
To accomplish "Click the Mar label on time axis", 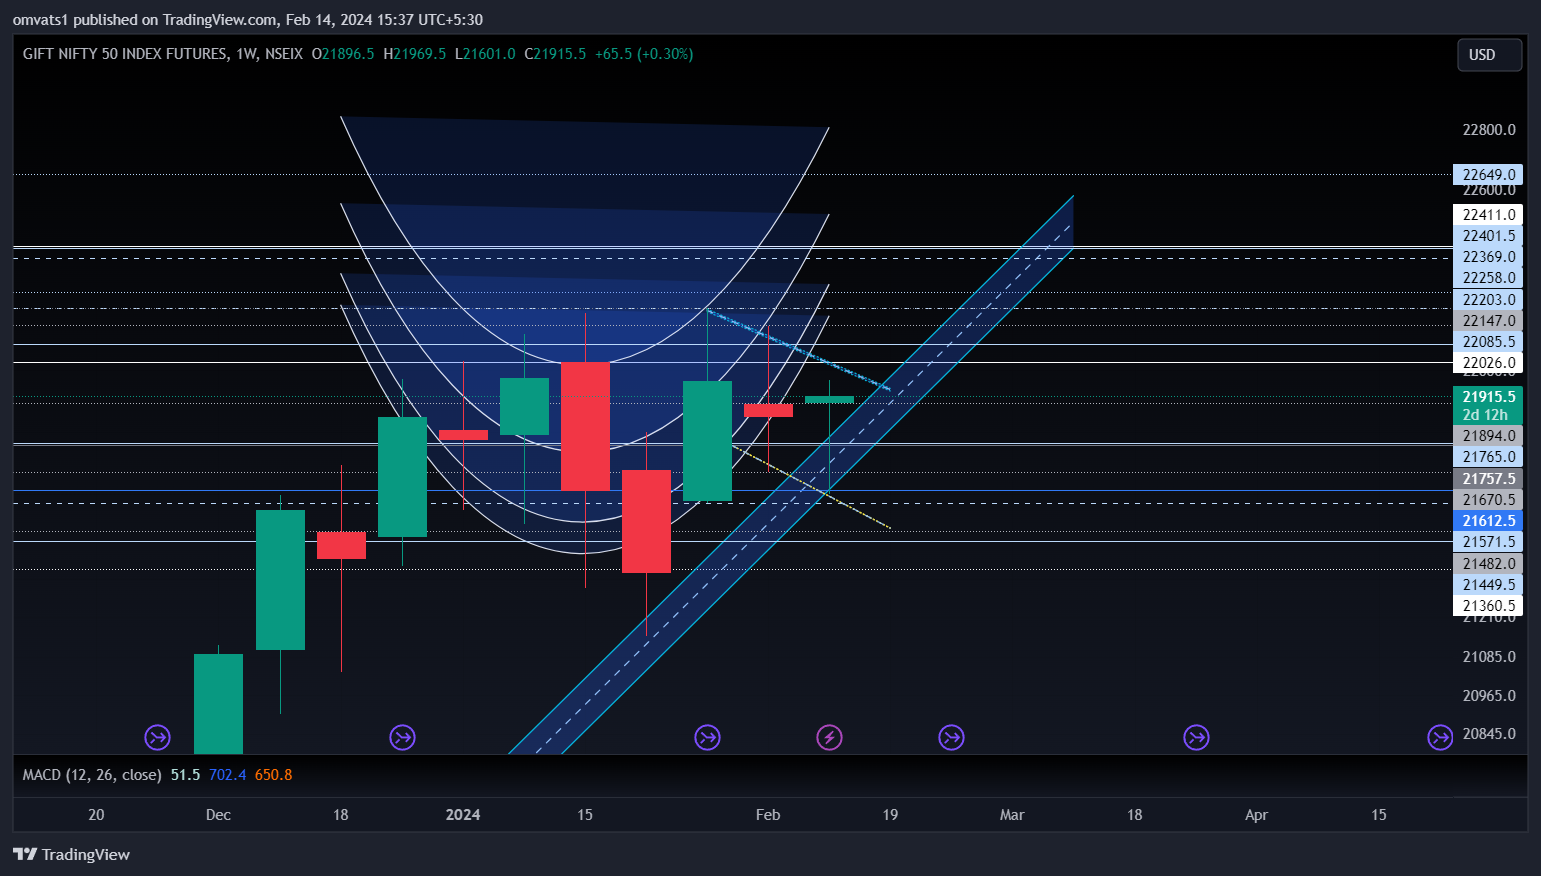I will (x=1012, y=815).
